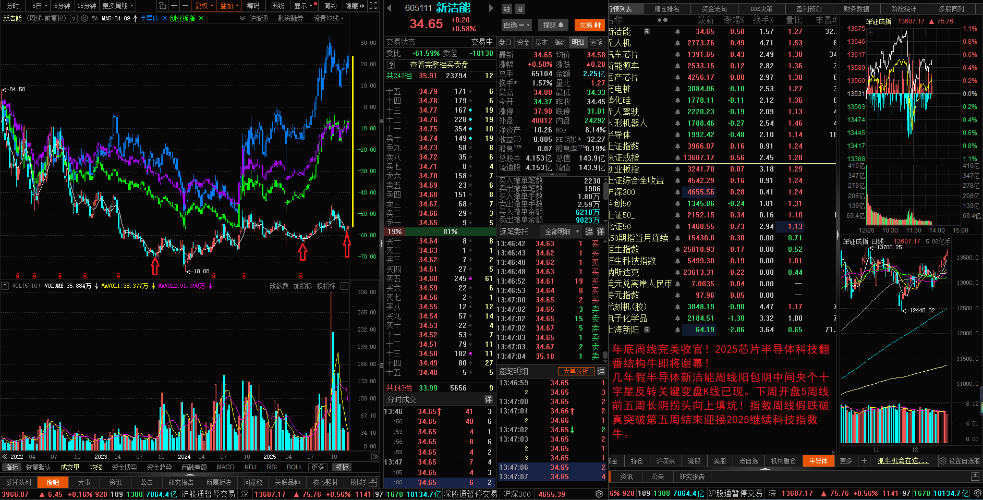983x500 pixels.
Task: Switch to the 明细 tab in quote panel
Action: tap(577, 43)
